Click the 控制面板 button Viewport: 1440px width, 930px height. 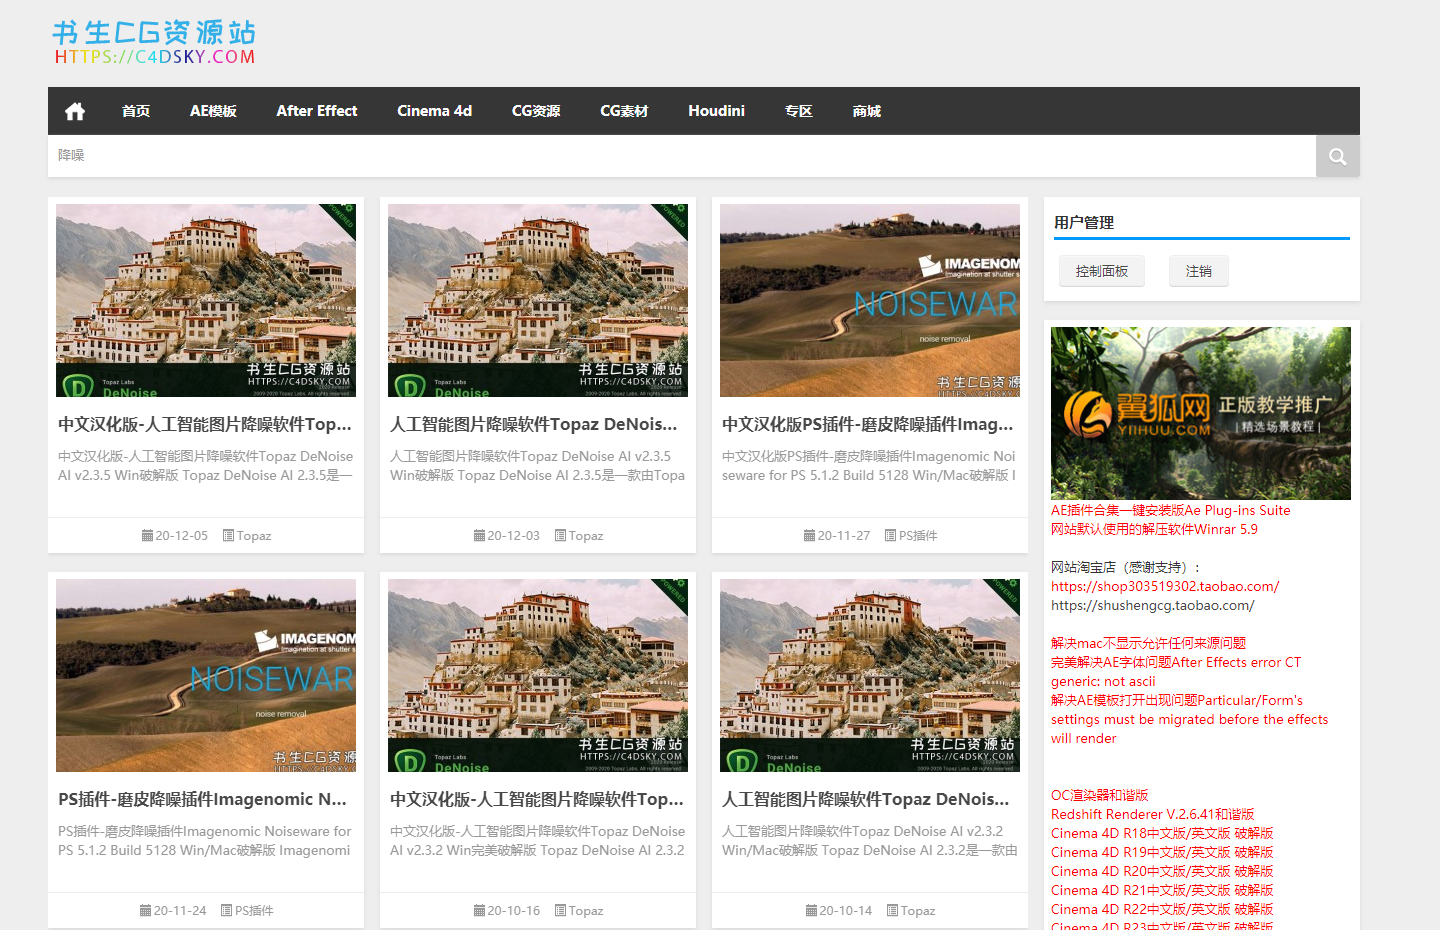(1101, 271)
